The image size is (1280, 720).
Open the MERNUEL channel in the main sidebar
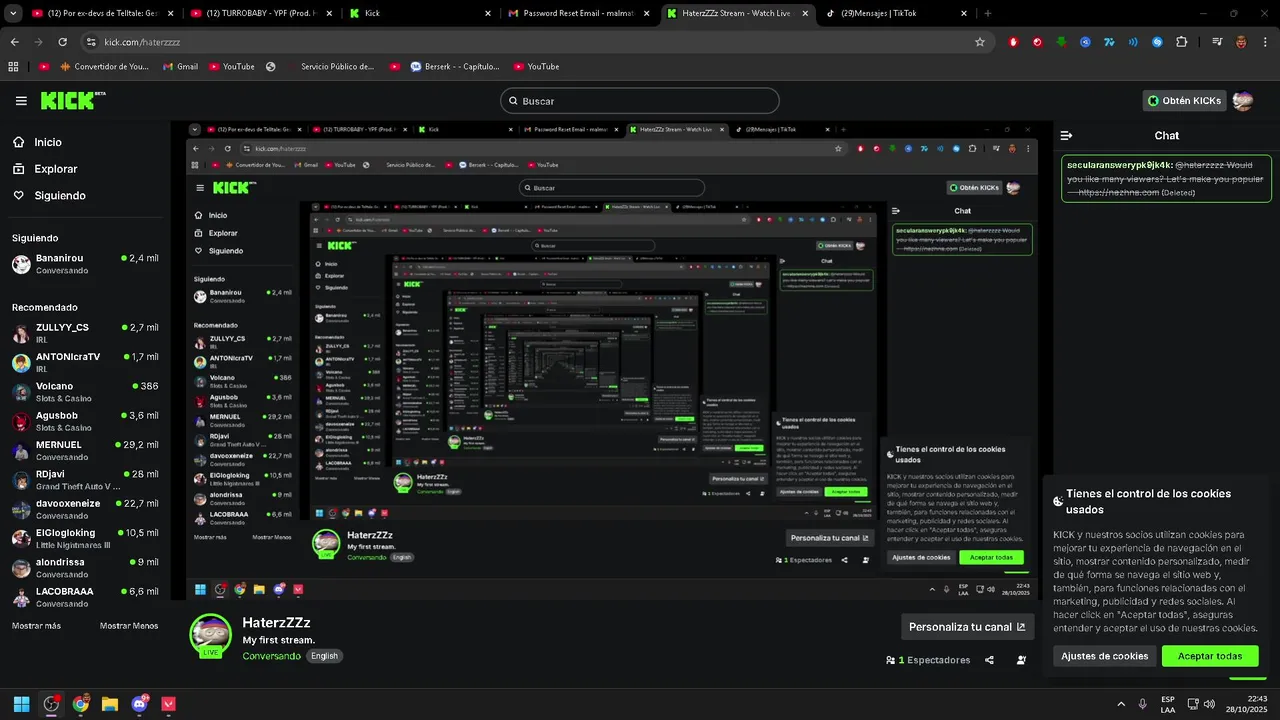pos(85,450)
